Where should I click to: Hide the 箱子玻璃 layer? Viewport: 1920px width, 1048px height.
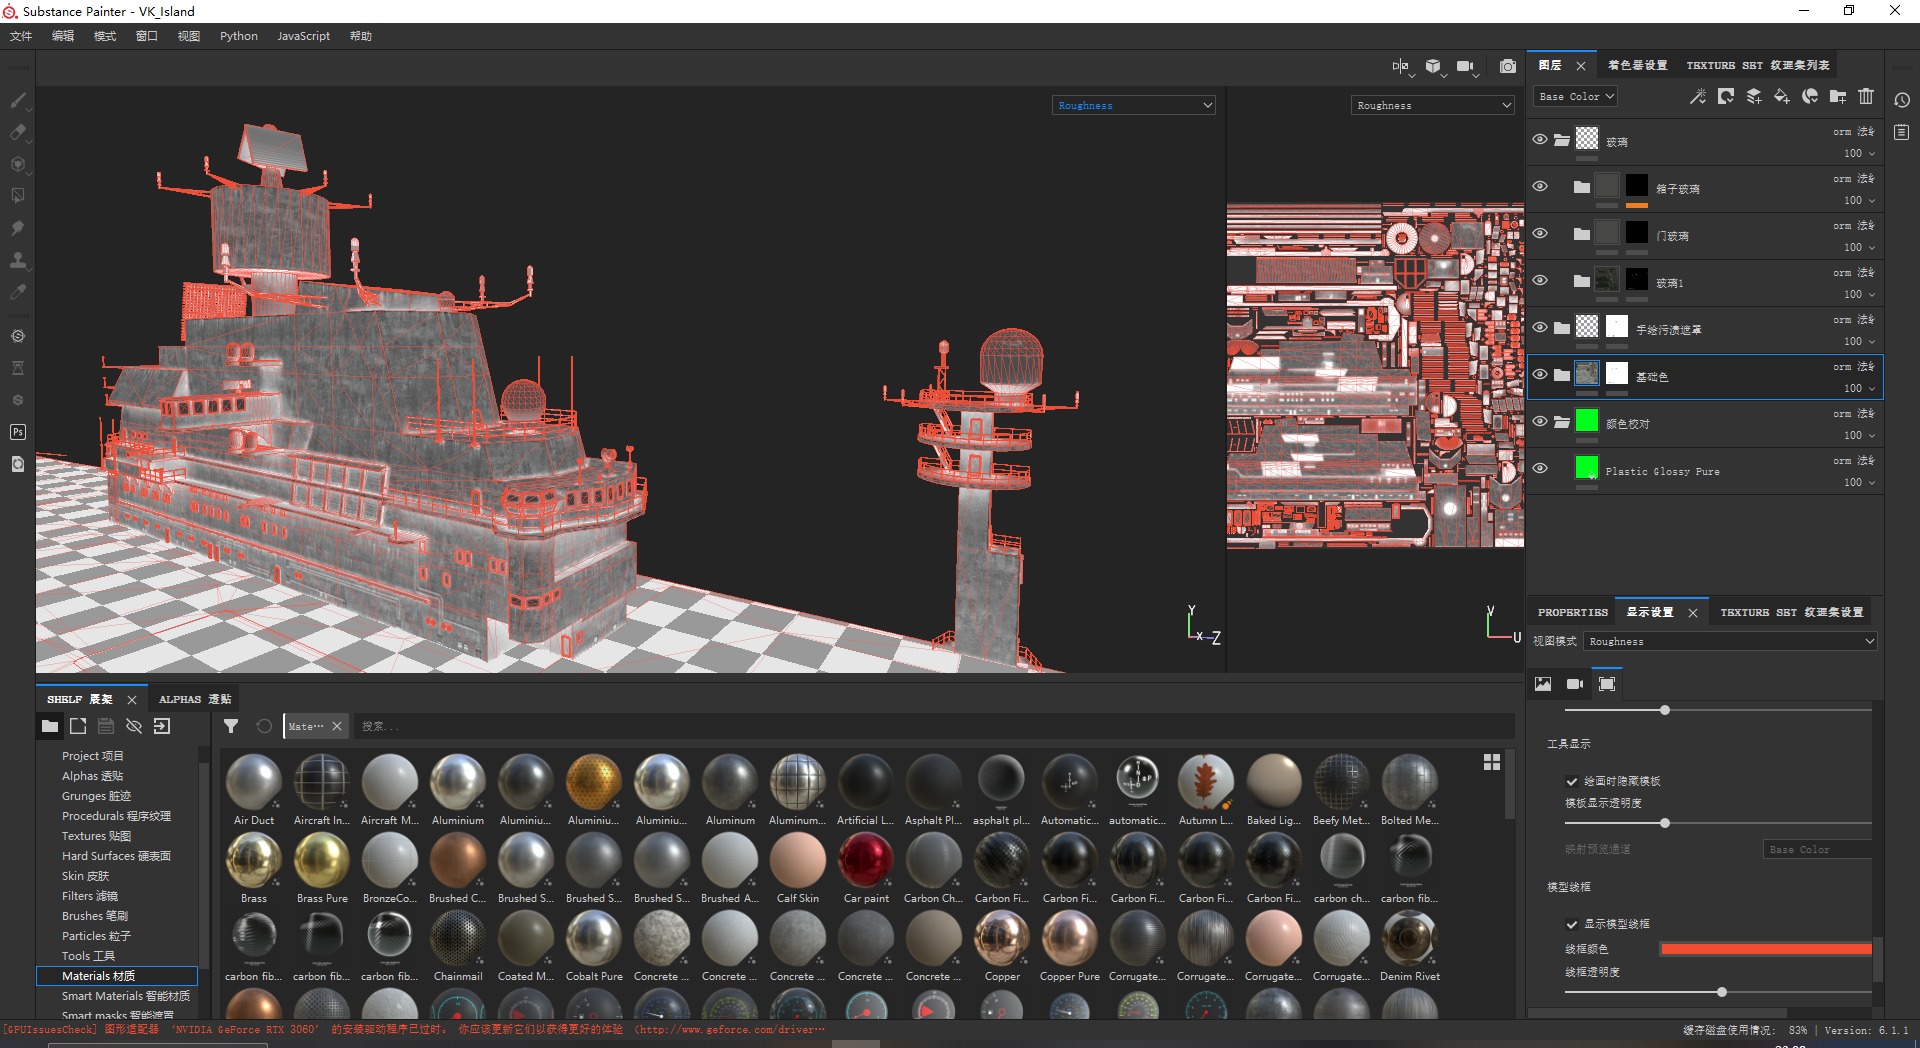point(1540,186)
